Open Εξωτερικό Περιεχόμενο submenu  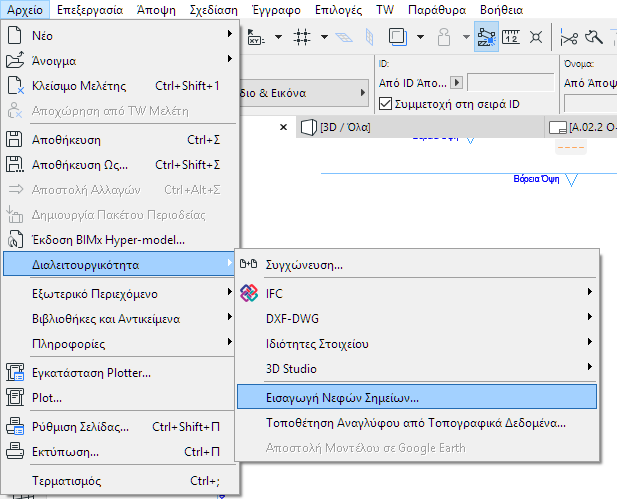[119, 294]
